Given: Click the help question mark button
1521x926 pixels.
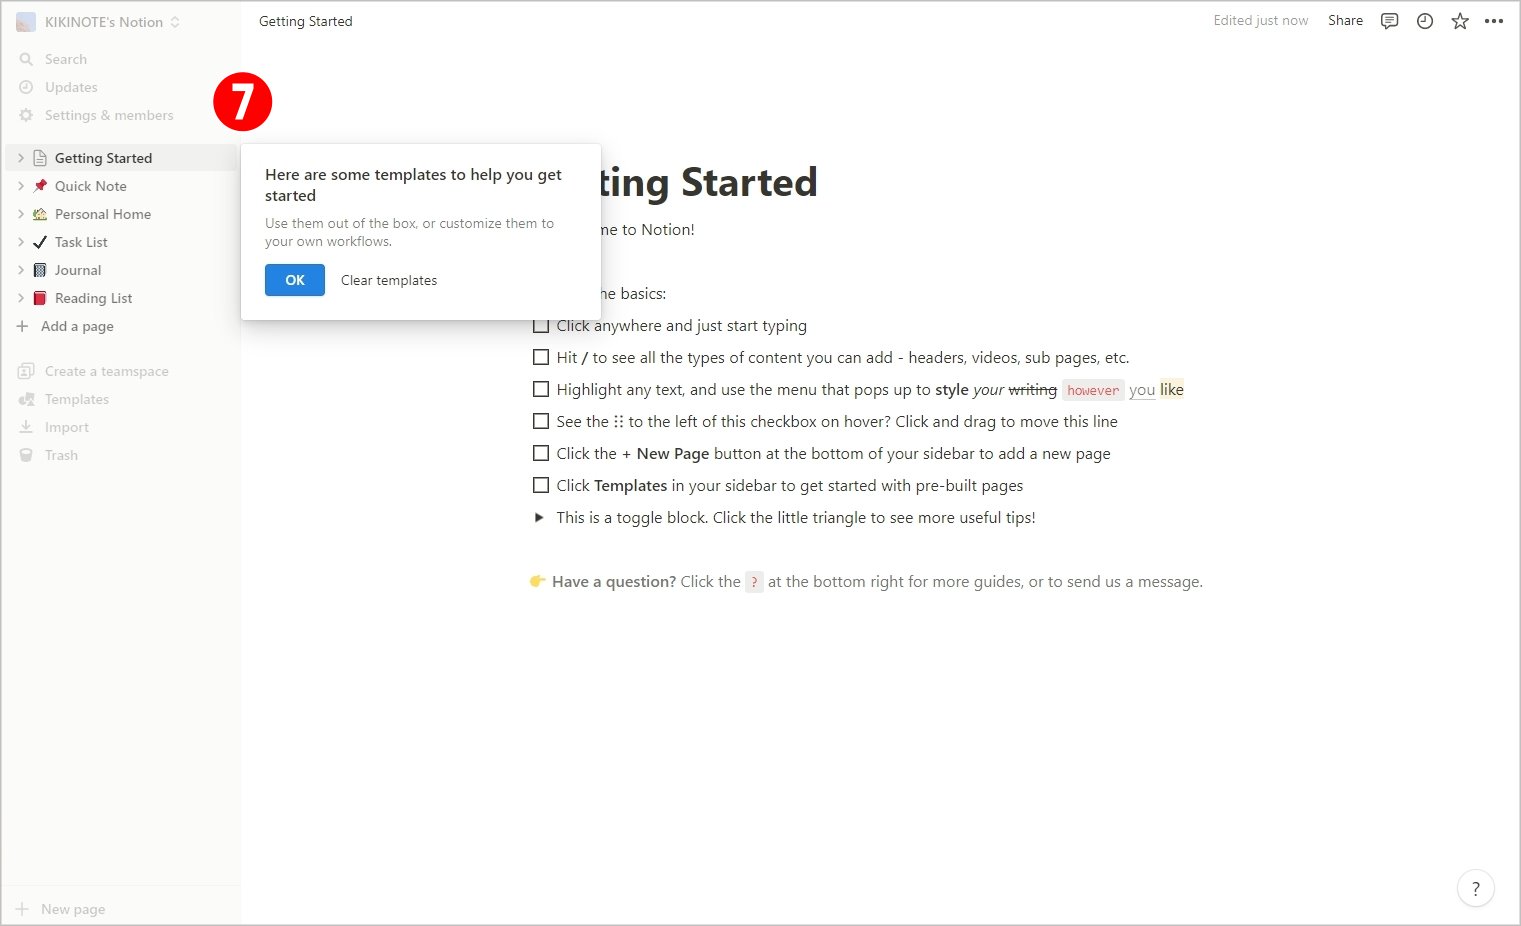Looking at the screenshot, I should pyautogui.click(x=1476, y=888).
